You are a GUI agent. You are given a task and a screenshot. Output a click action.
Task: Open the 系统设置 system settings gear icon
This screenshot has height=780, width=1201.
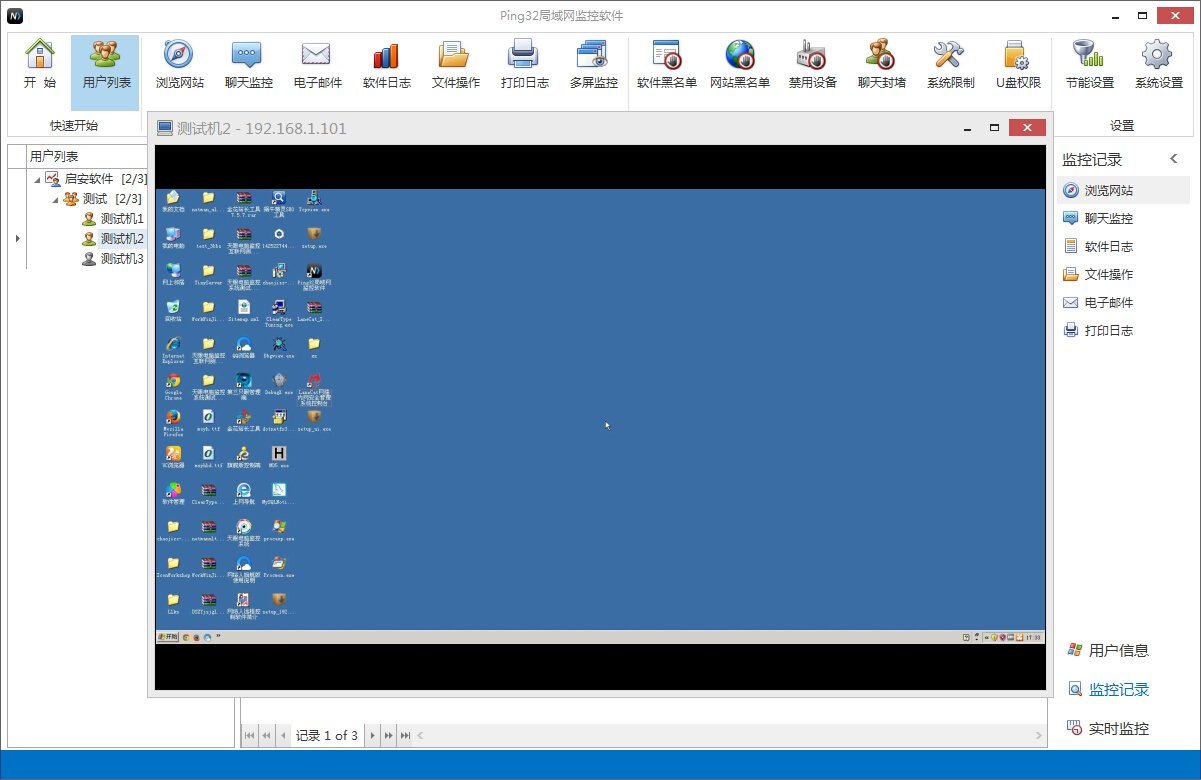[x=1157, y=65]
